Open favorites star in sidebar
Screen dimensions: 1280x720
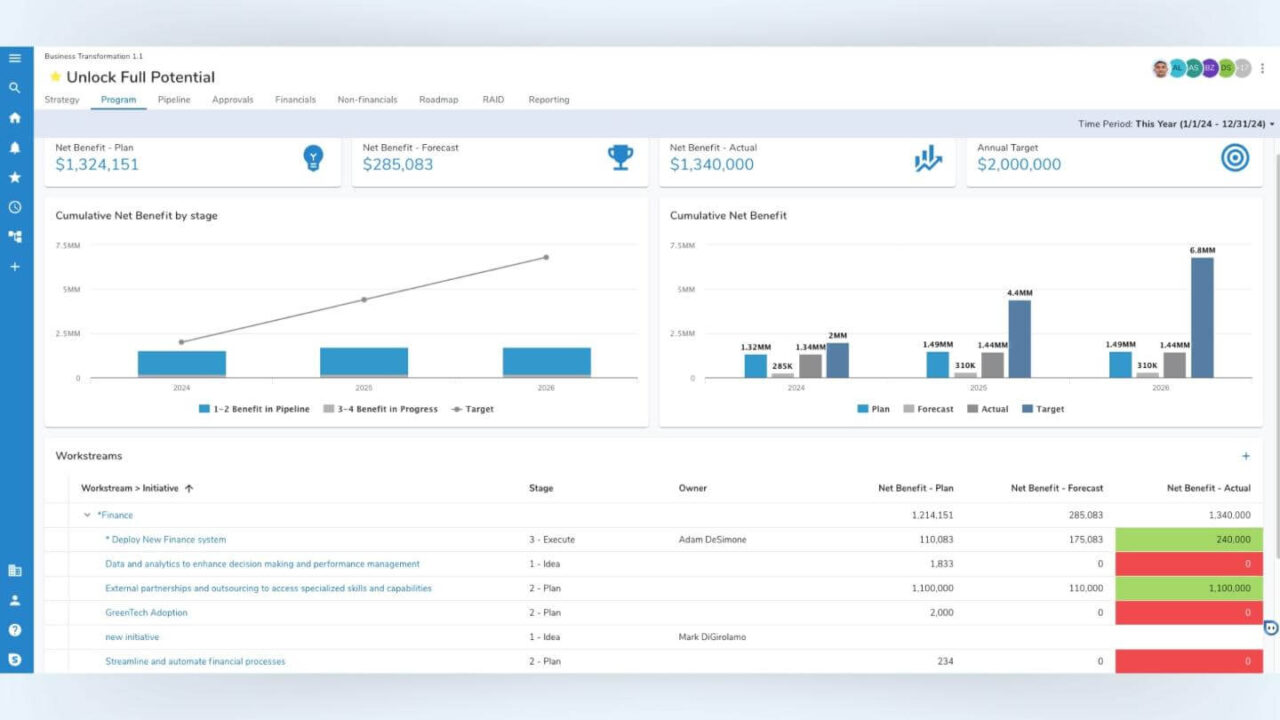[x=15, y=177]
